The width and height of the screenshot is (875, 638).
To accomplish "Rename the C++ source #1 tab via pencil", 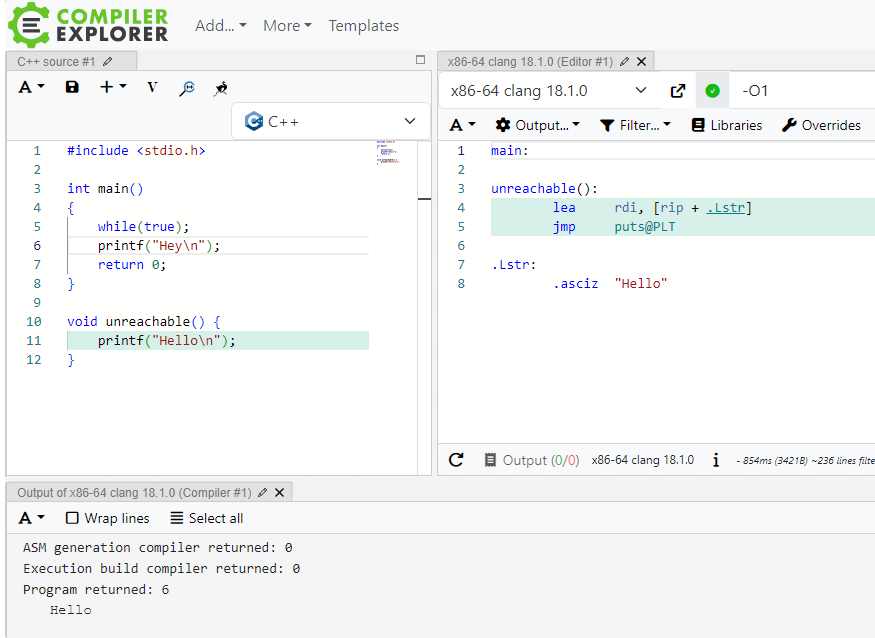I will tap(108, 62).
